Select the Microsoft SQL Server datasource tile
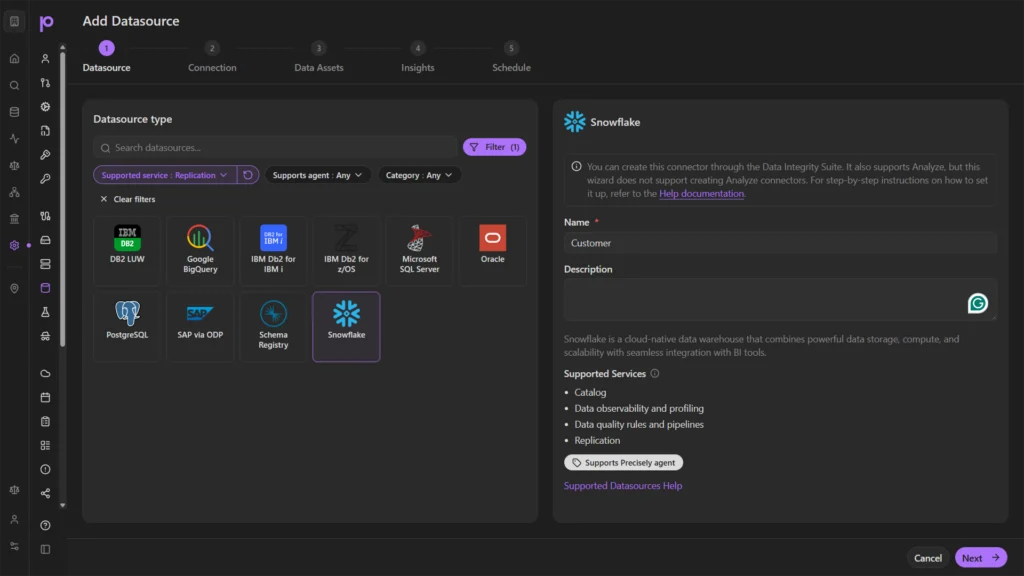This screenshot has width=1024, height=576. coord(419,251)
